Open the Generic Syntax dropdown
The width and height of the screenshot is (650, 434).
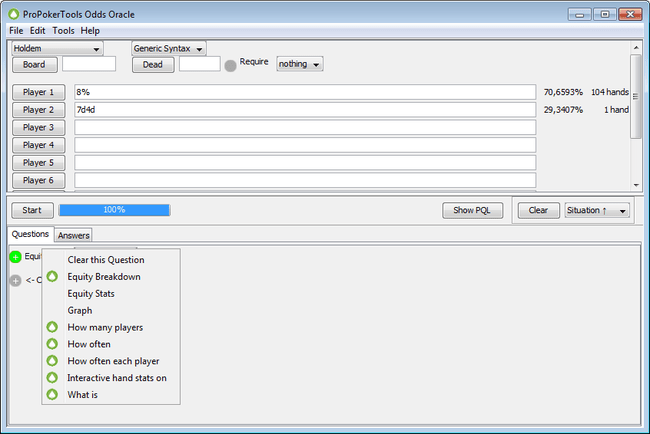pyautogui.click(x=169, y=48)
